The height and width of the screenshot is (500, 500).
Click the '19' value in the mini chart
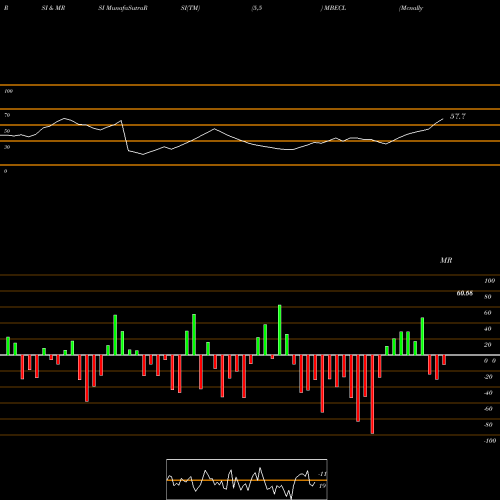tap(322, 486)
